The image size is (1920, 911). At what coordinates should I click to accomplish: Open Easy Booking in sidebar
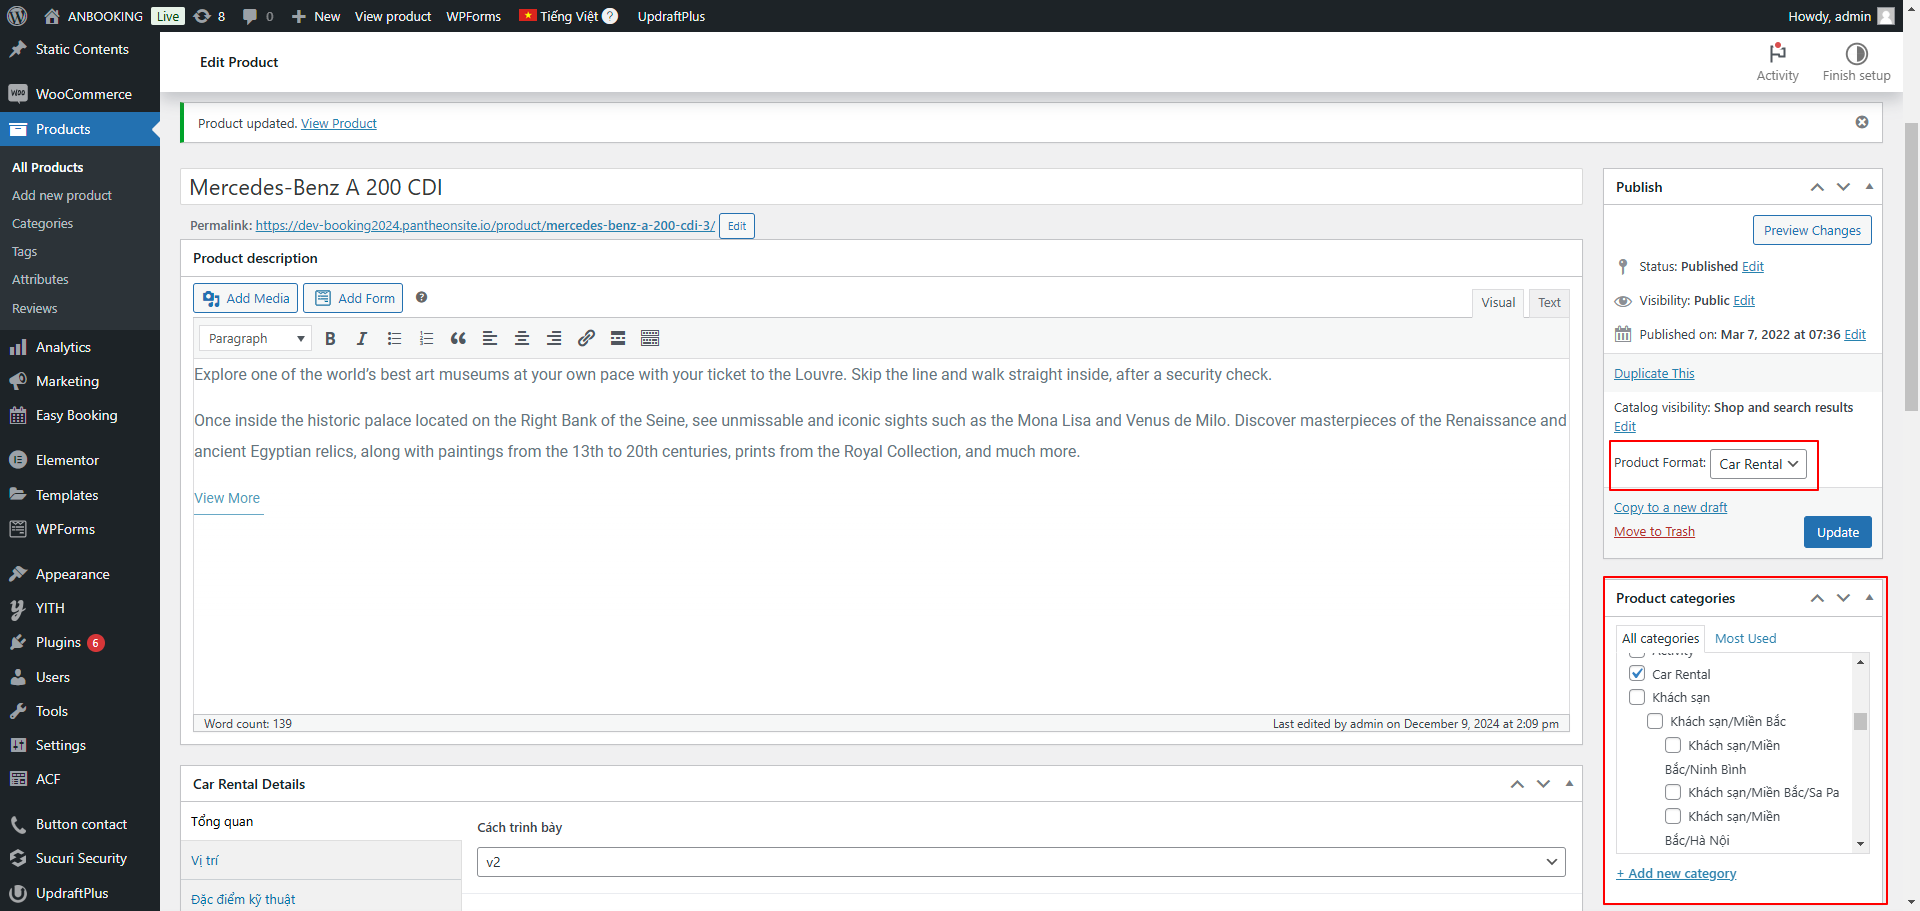(80, 415)
